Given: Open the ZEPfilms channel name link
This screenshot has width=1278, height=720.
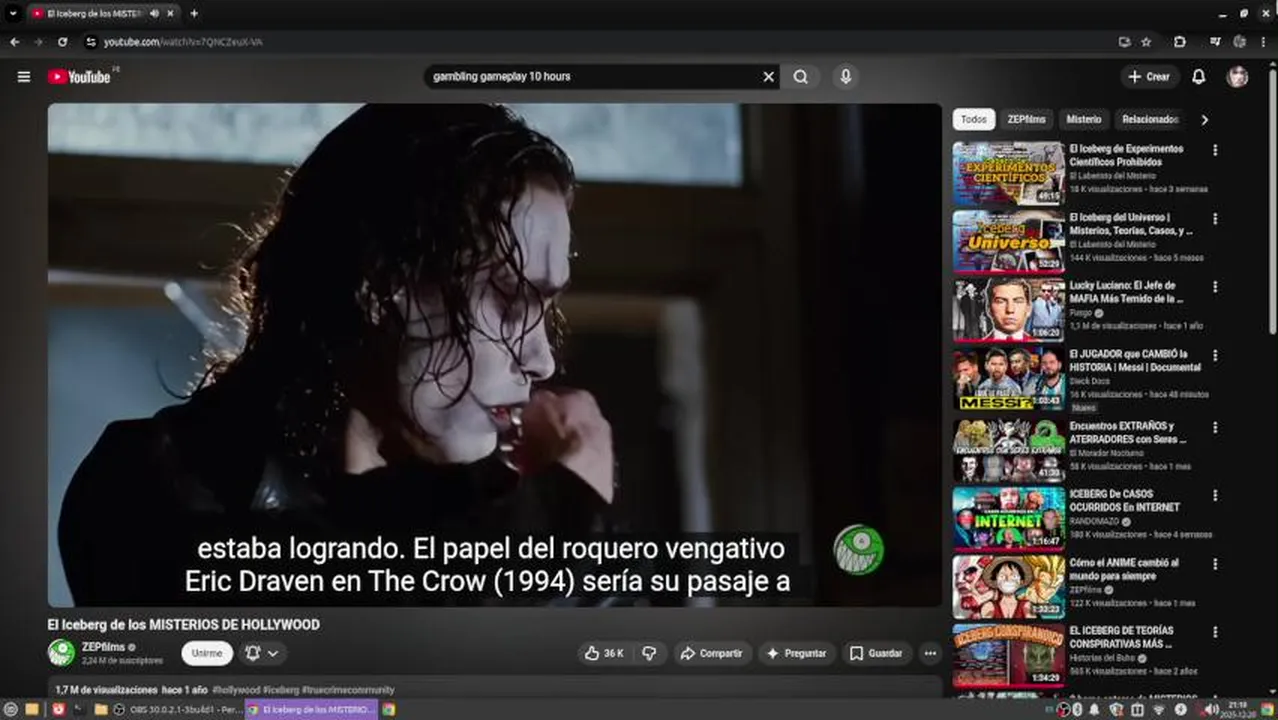Looking at the screenshot, I should pyautogui.click(x=103, y=647).
